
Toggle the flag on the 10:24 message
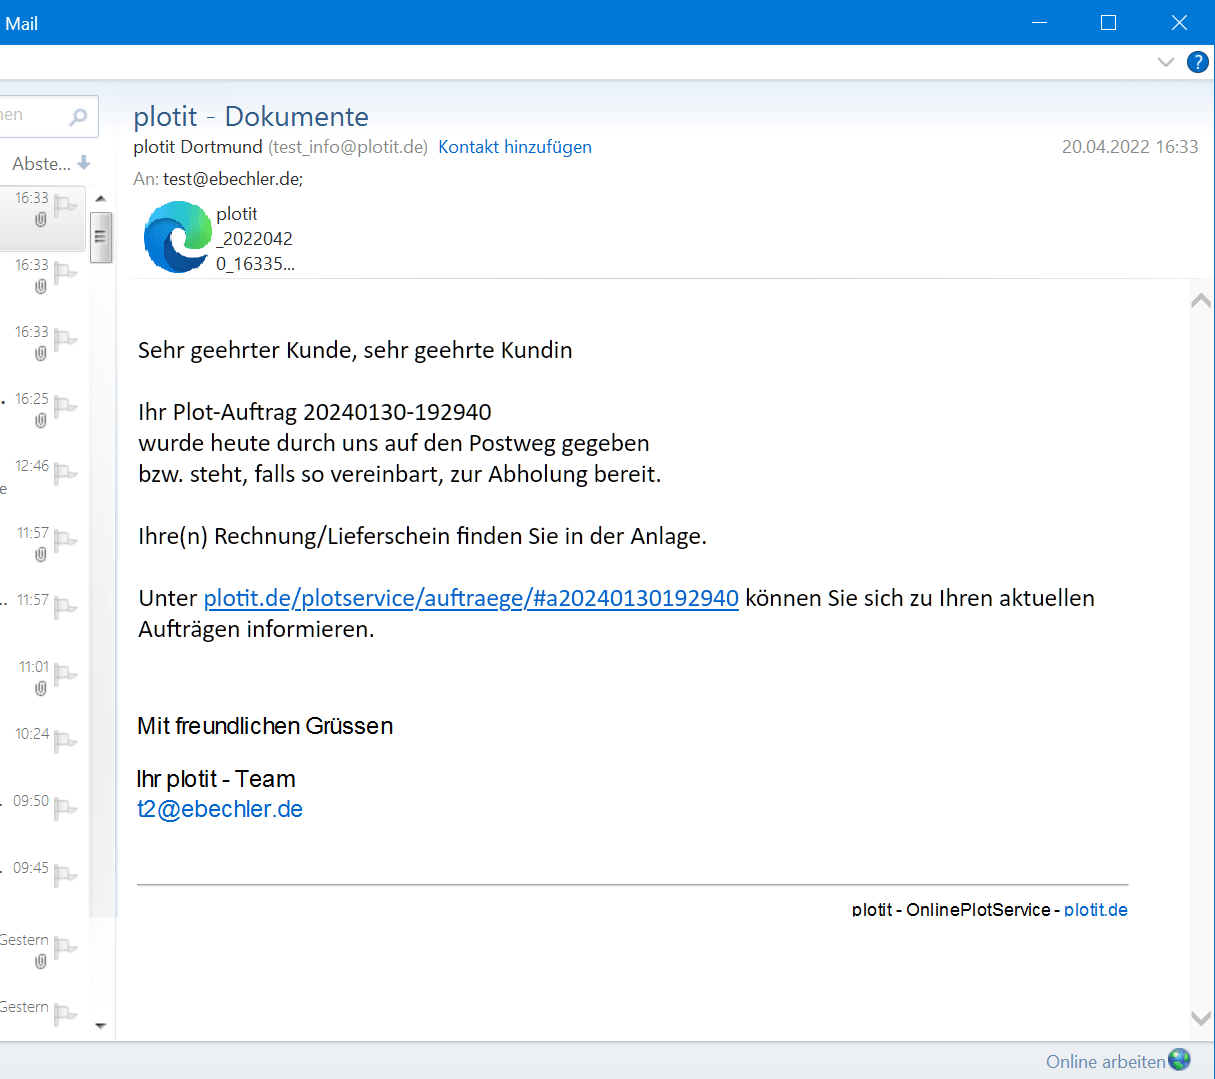(65, 741)
